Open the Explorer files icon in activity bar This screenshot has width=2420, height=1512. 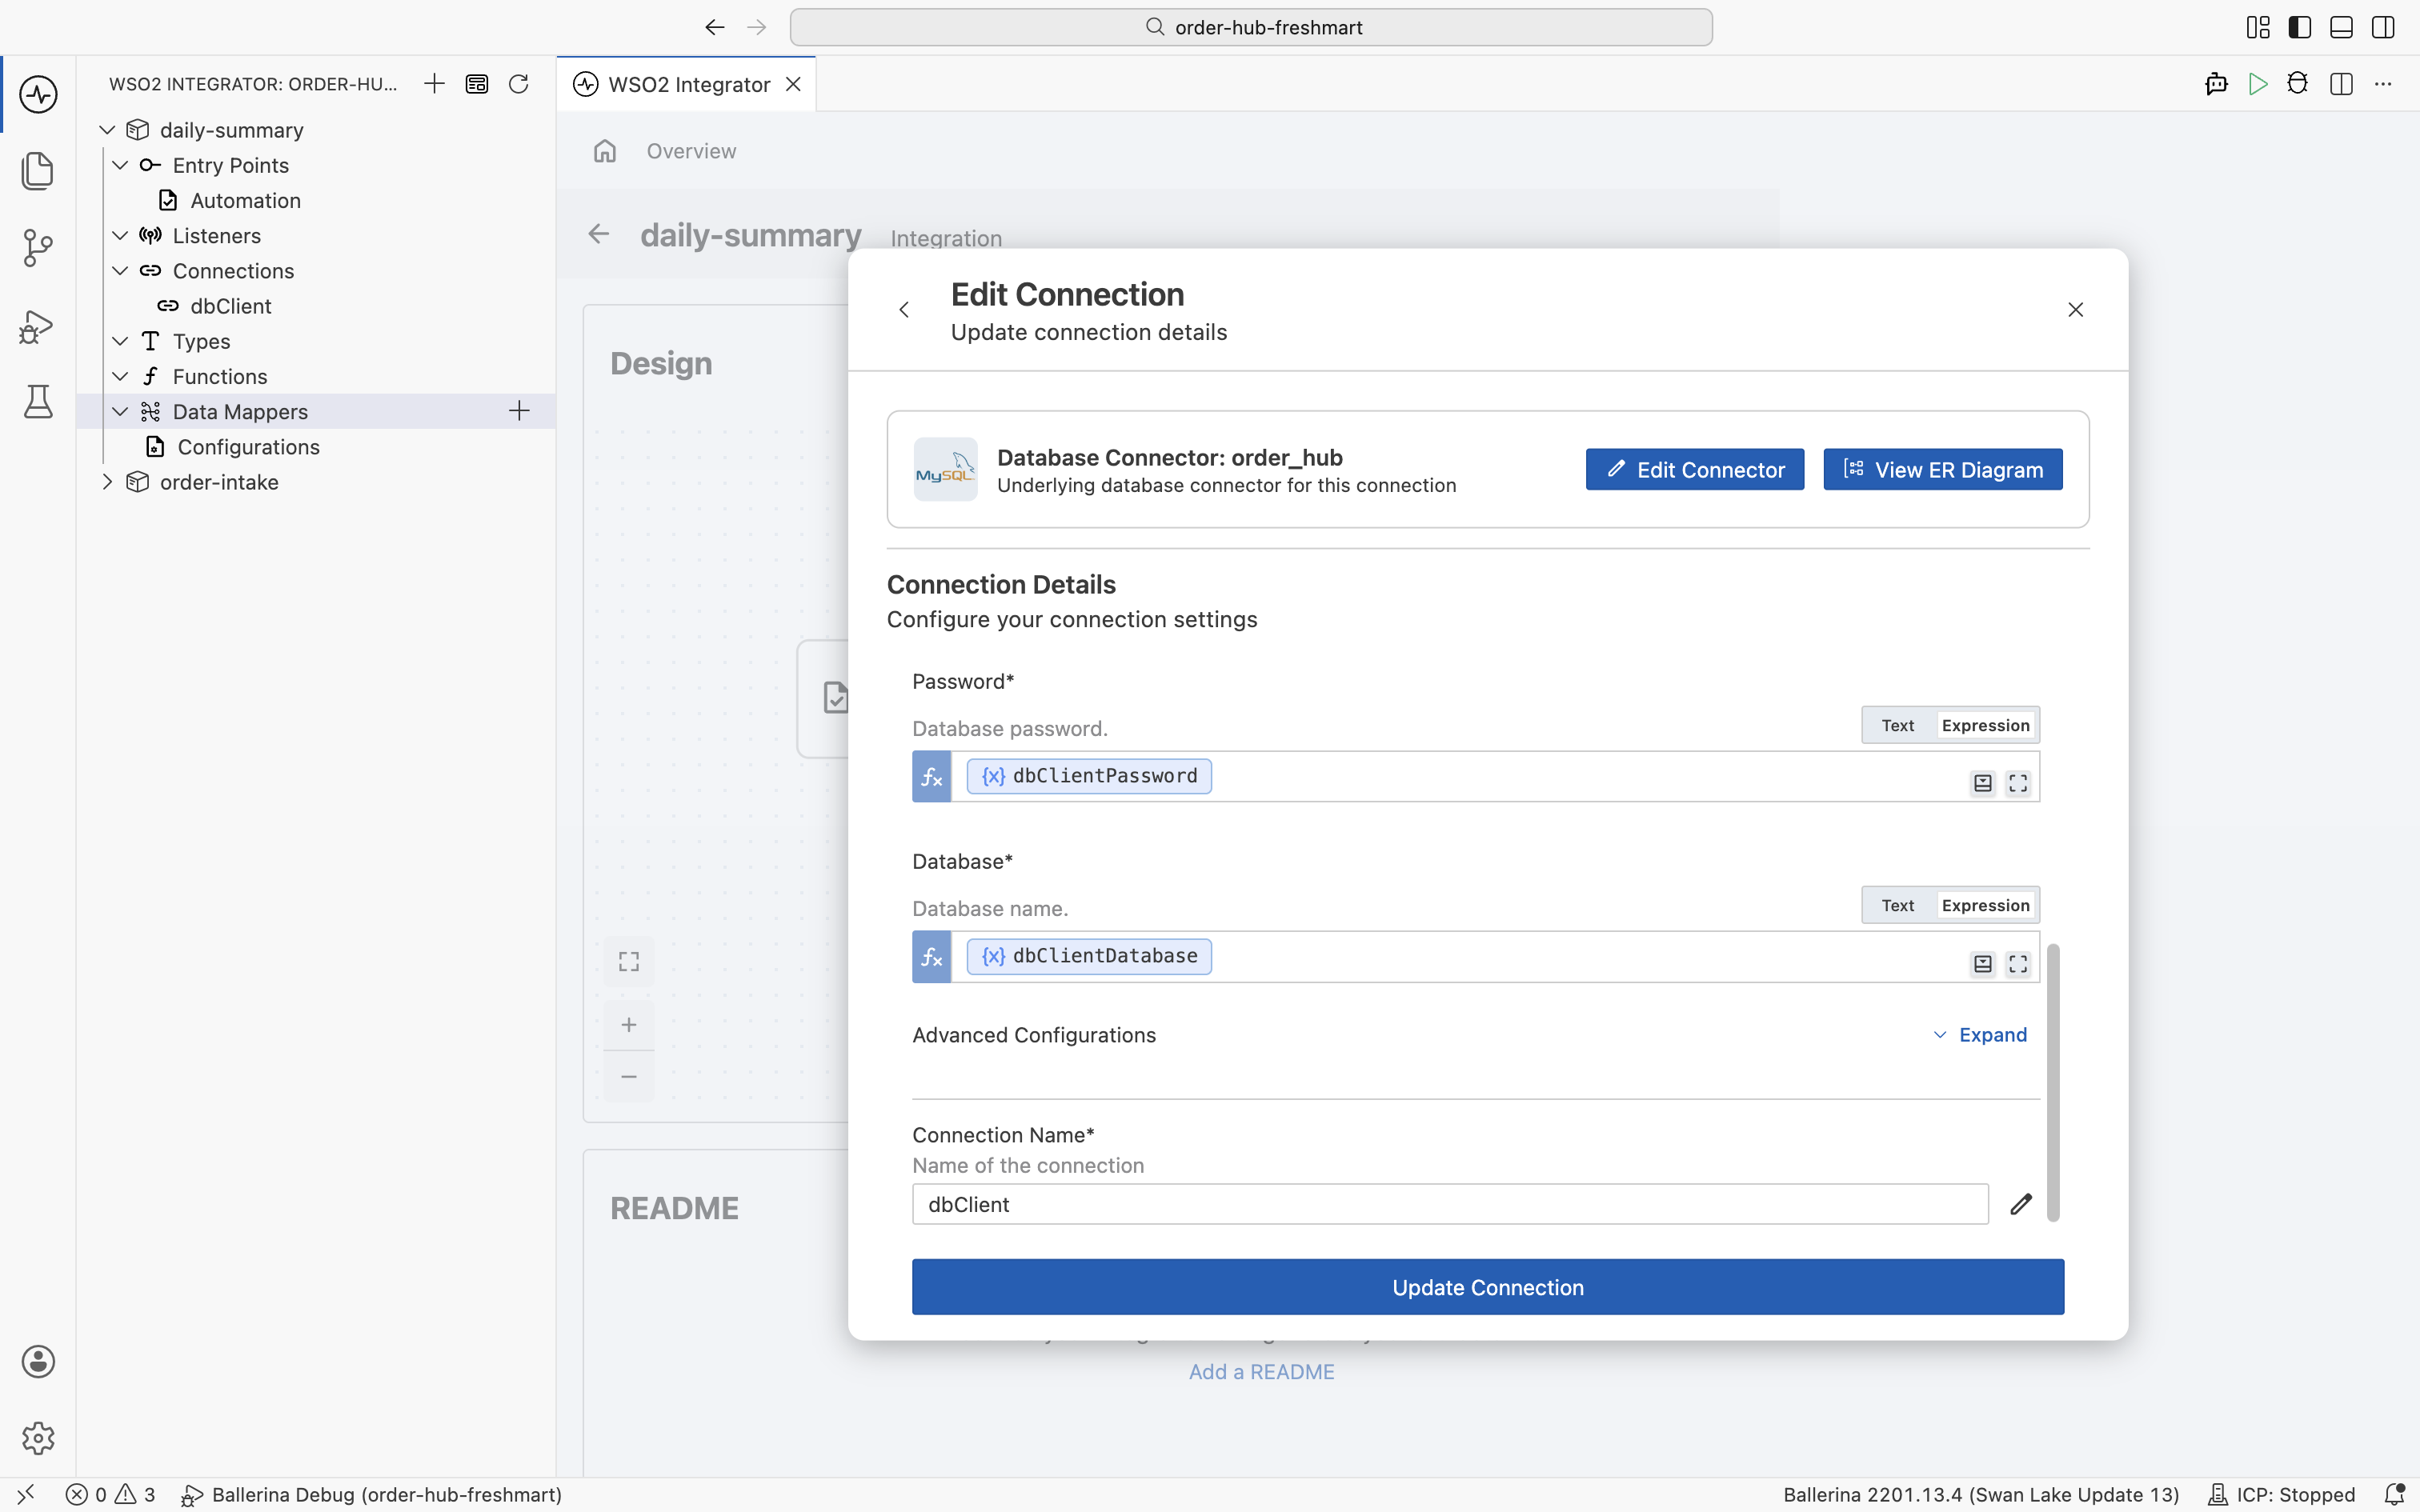pyautogui.click(x=38, y=171)
